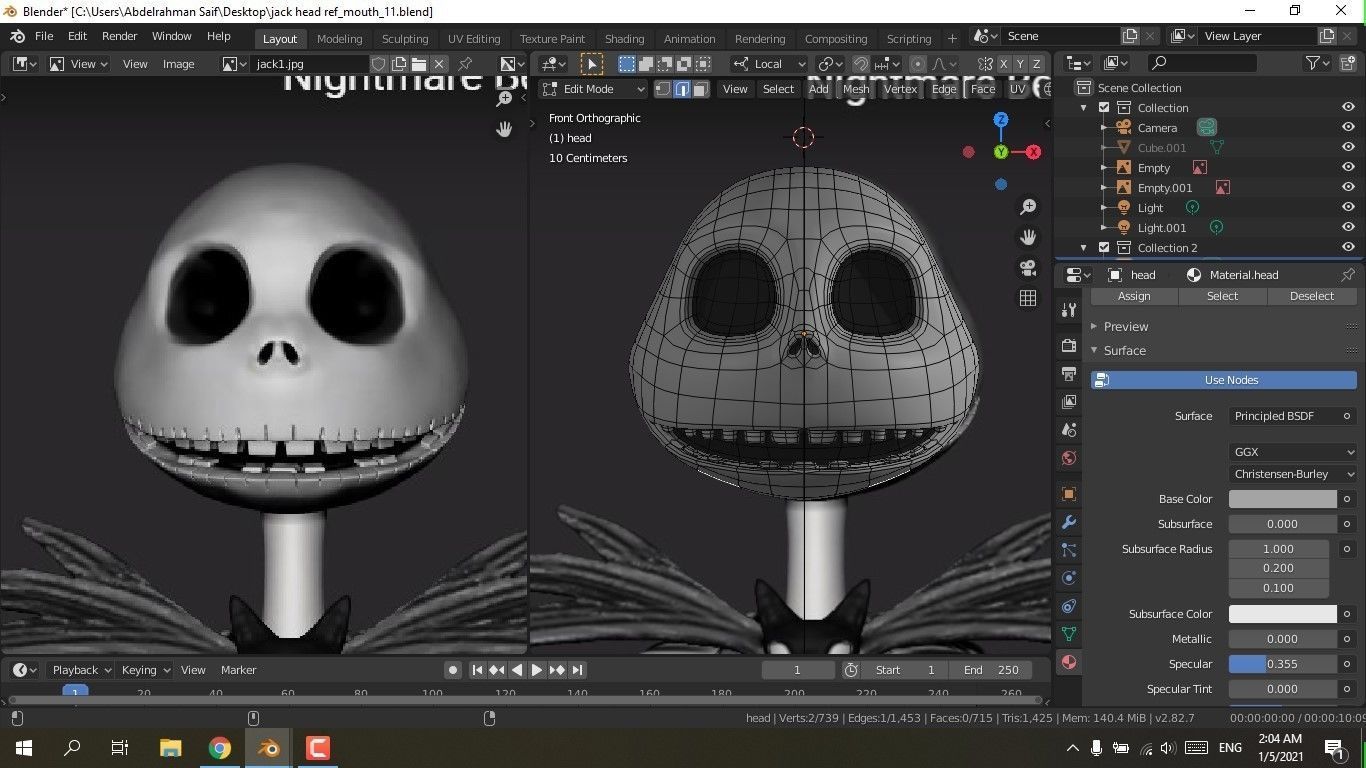
Task: Click the Deselect material button
Action: pyautogui.click(x=1312, y=296)
